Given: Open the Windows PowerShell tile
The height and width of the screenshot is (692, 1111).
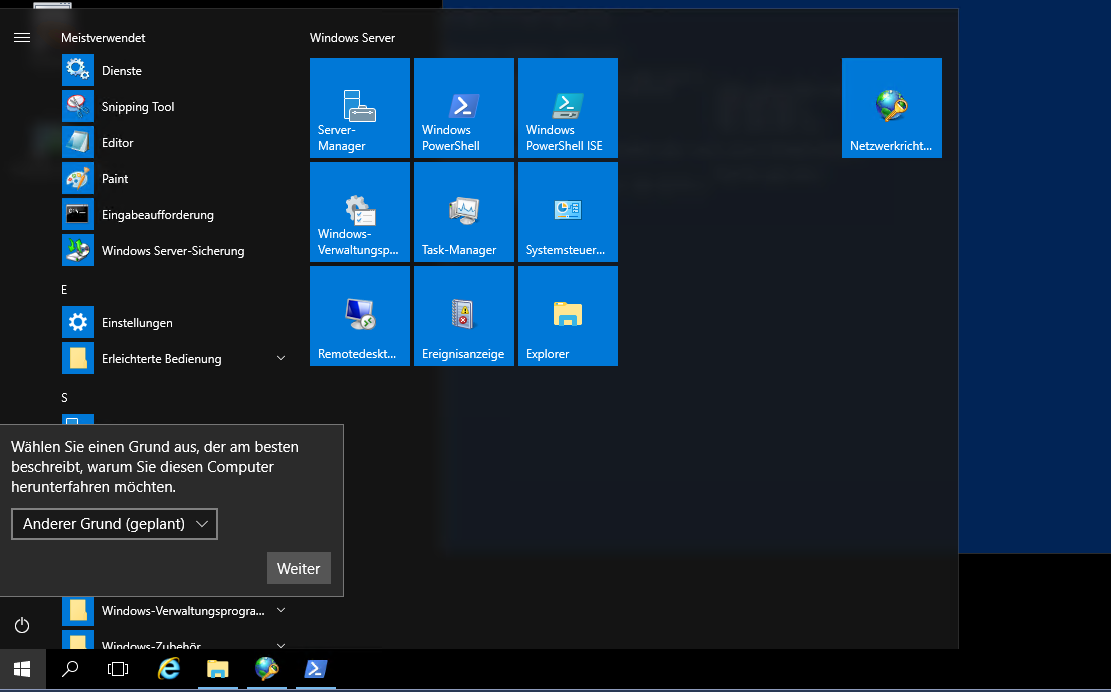Looking at the screenshot, I should click(463, 108).
